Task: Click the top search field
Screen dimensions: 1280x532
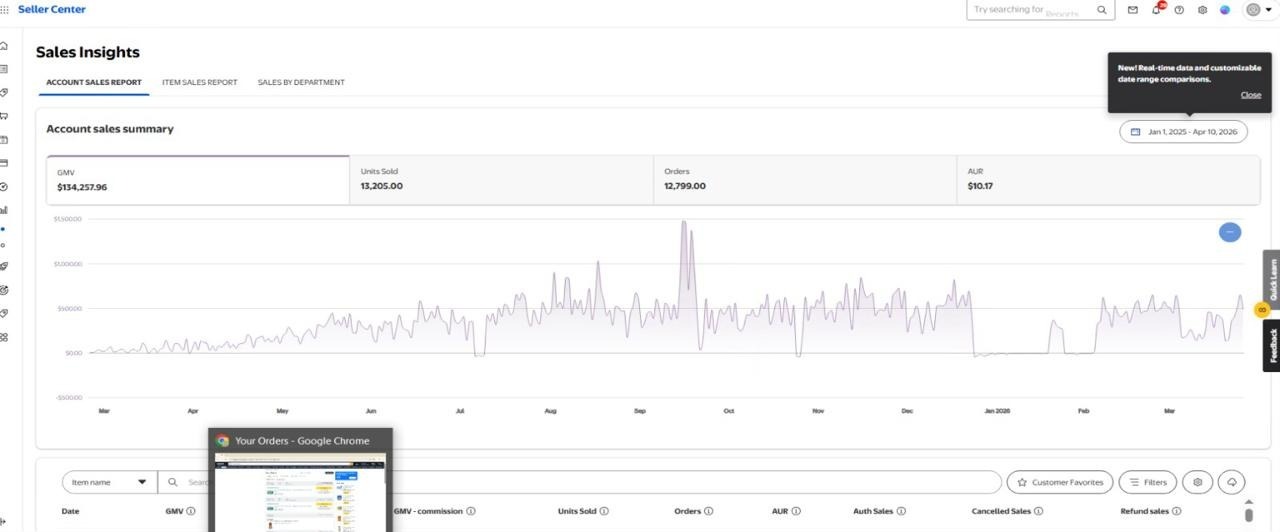Action: [x=1040, y=10]
